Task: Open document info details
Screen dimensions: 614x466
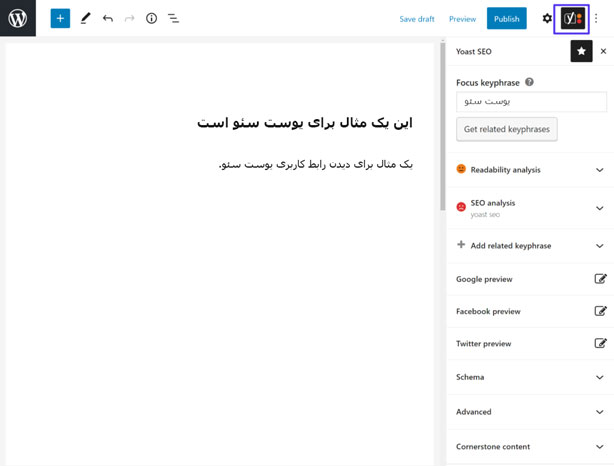Action: tap(152, 18)
